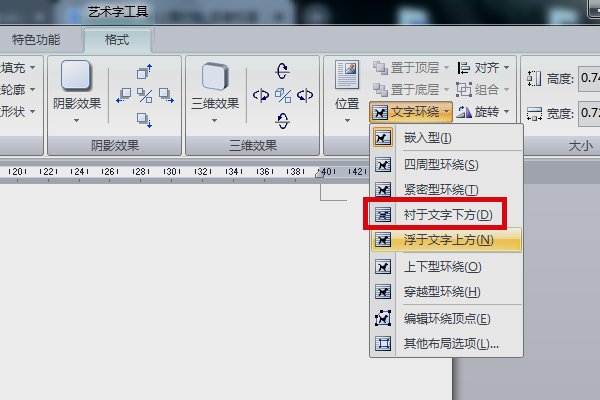Click the 位置 page icon
The height and width of the screenshot is (400, 600).
347,75
